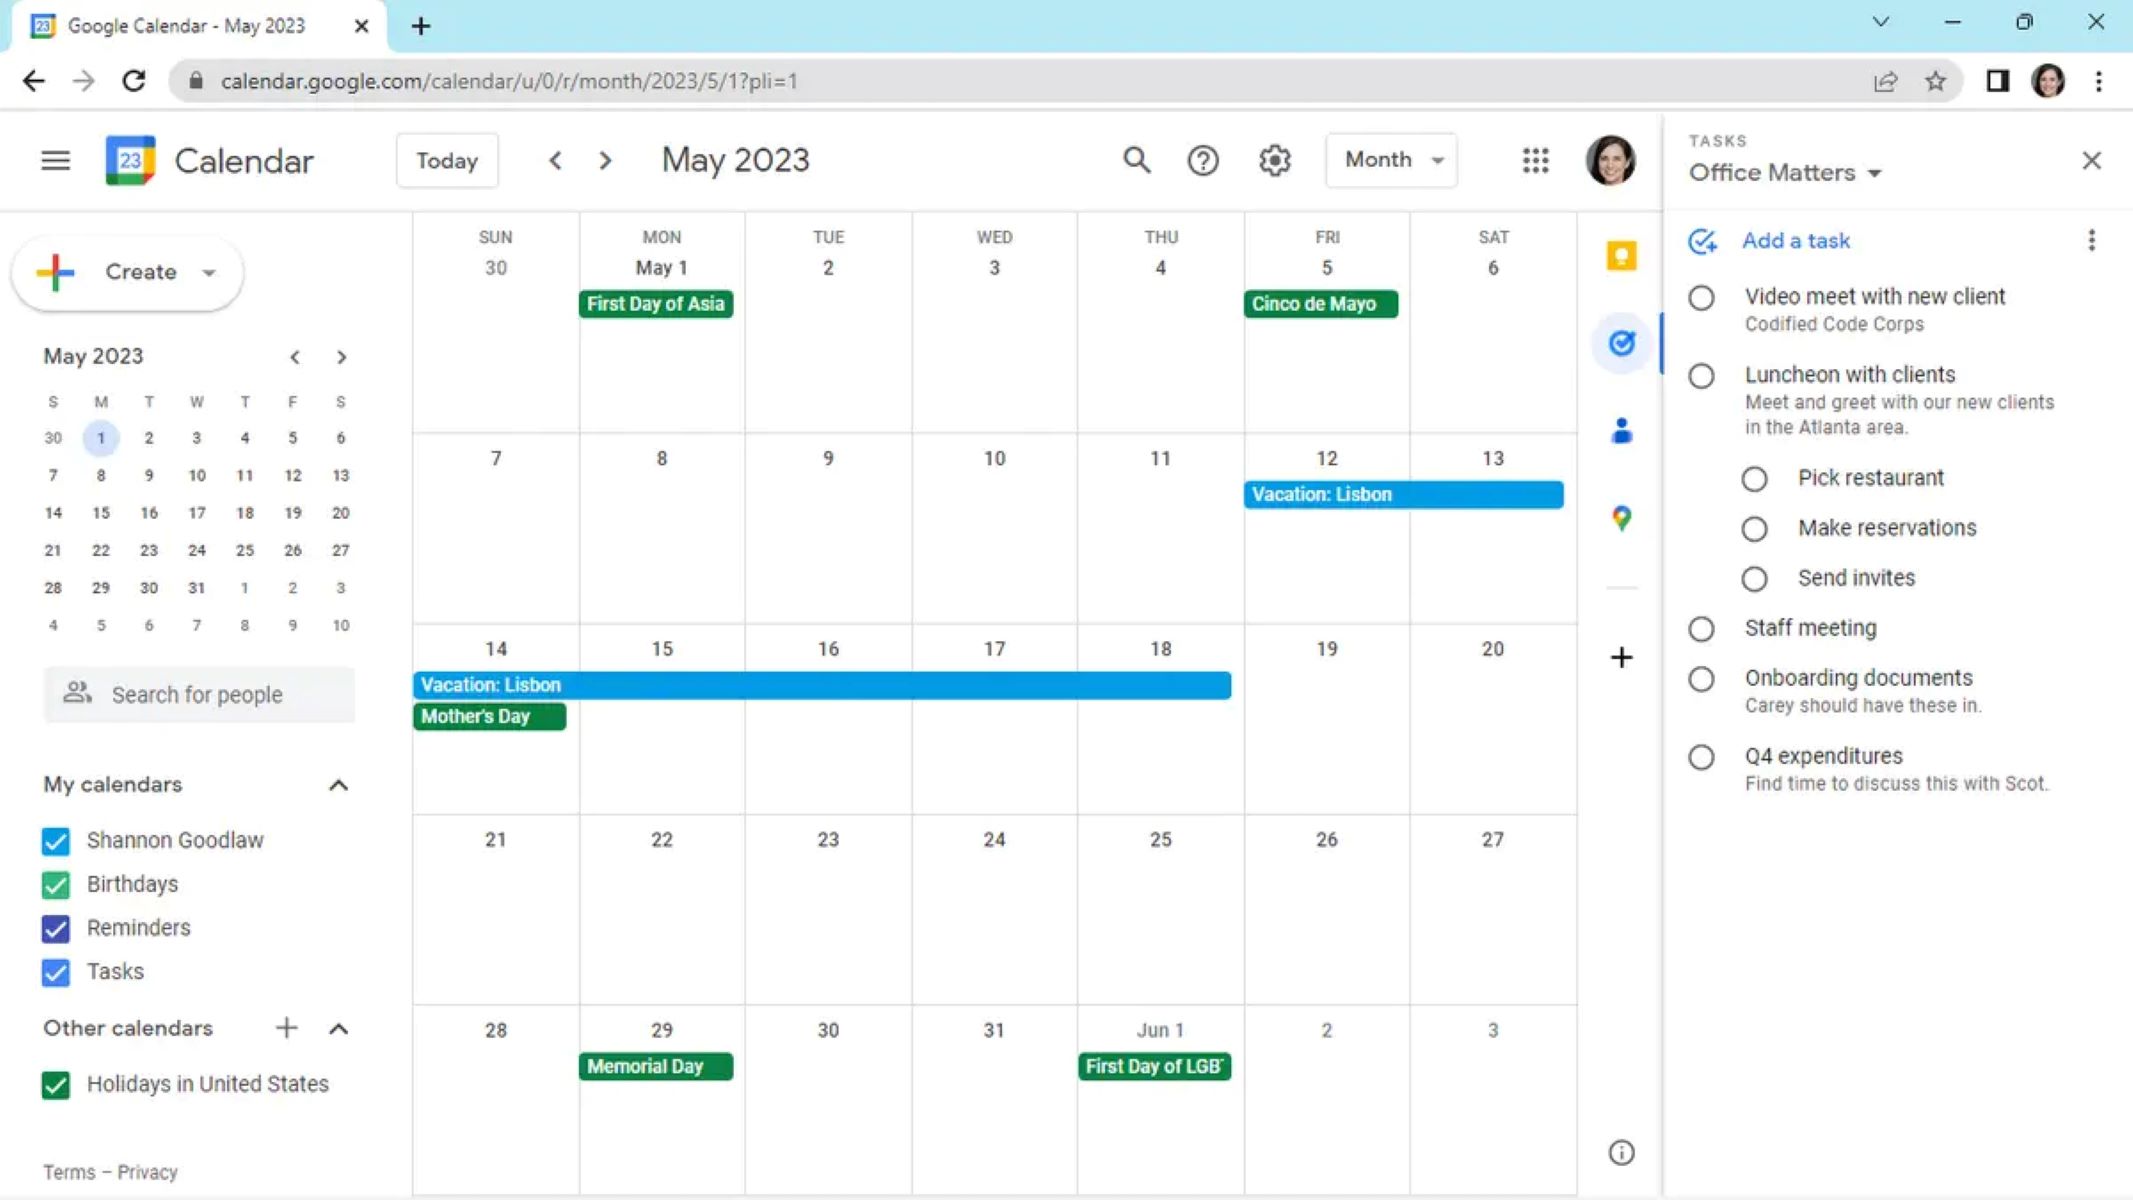Viewport: 2133px width, 1200px height.
Task: Navigate to next month with forward arrow
Action: pos(605,160)
